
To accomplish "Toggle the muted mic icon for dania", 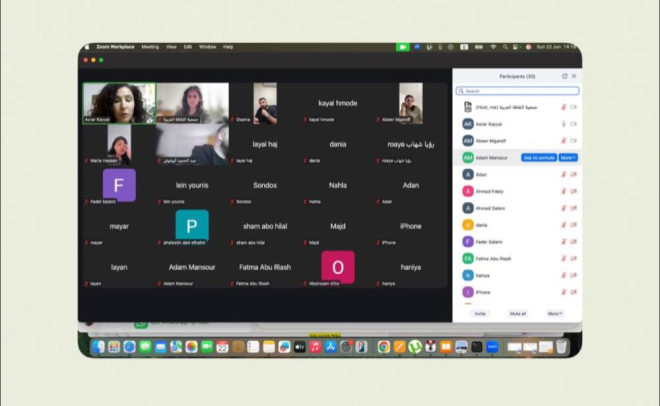I will tap(564, 225).
